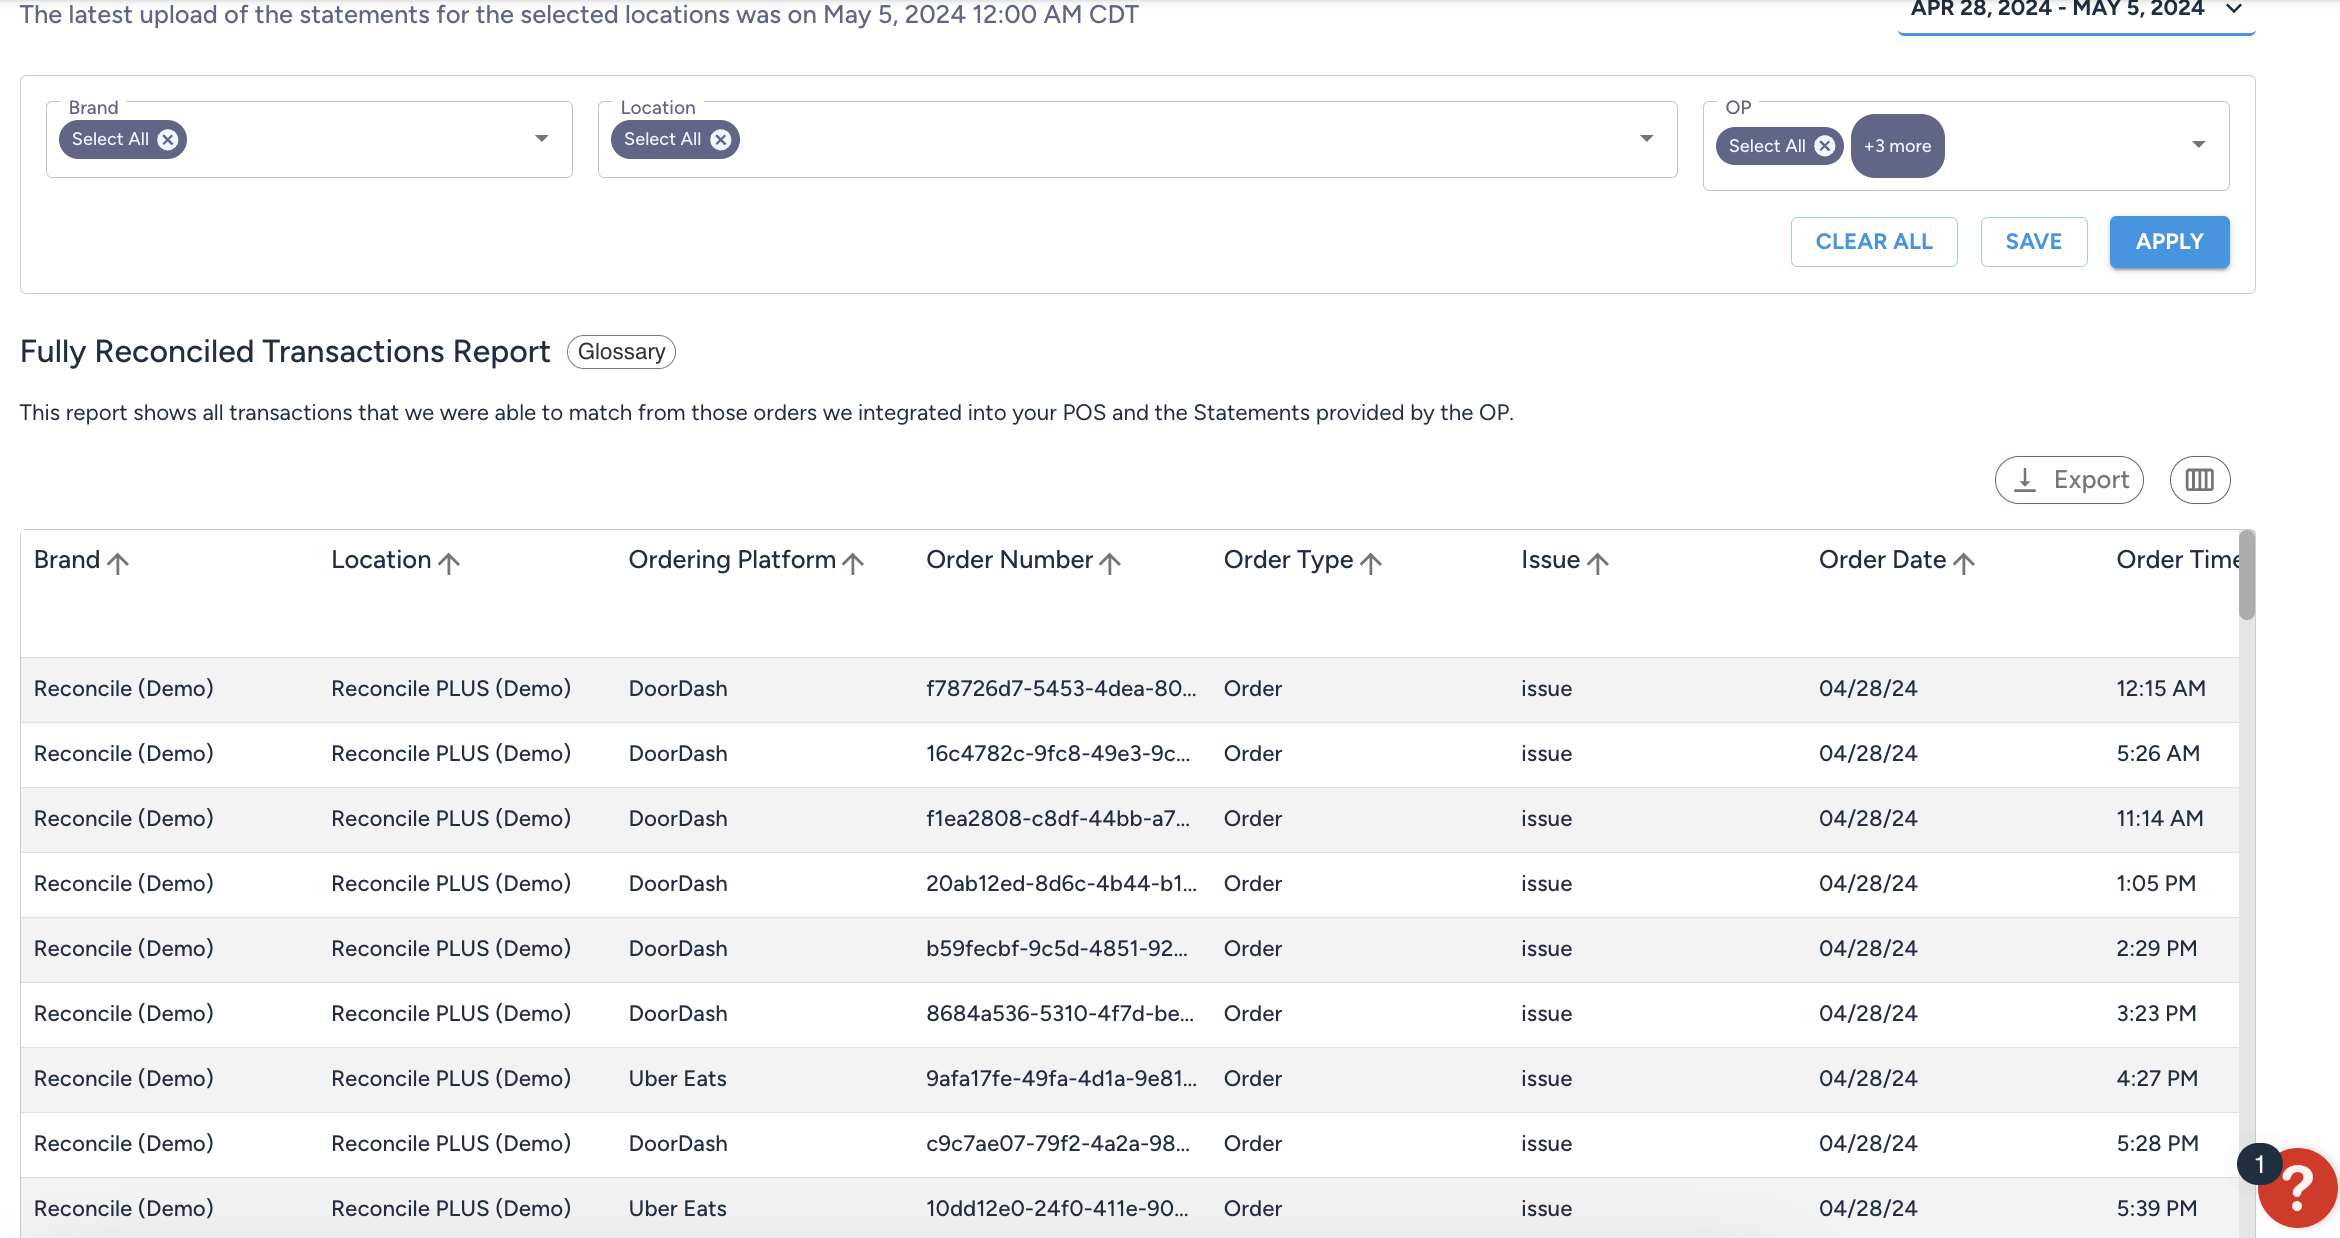Select order number 10dd12e0-24f0-411e-90...
The height and width of the screenshot is (1238, 2340).
[1057, 1209]
